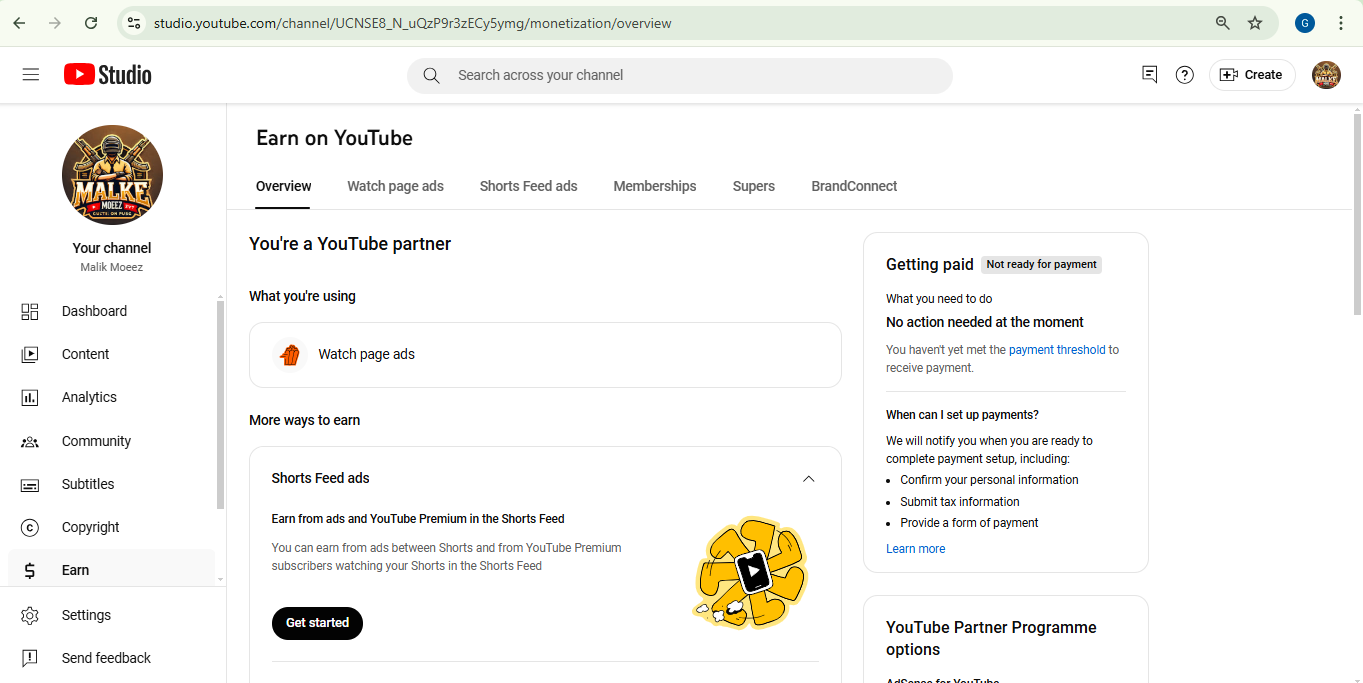
Task: Open the help question mark icon
Action: (1185, 75)
